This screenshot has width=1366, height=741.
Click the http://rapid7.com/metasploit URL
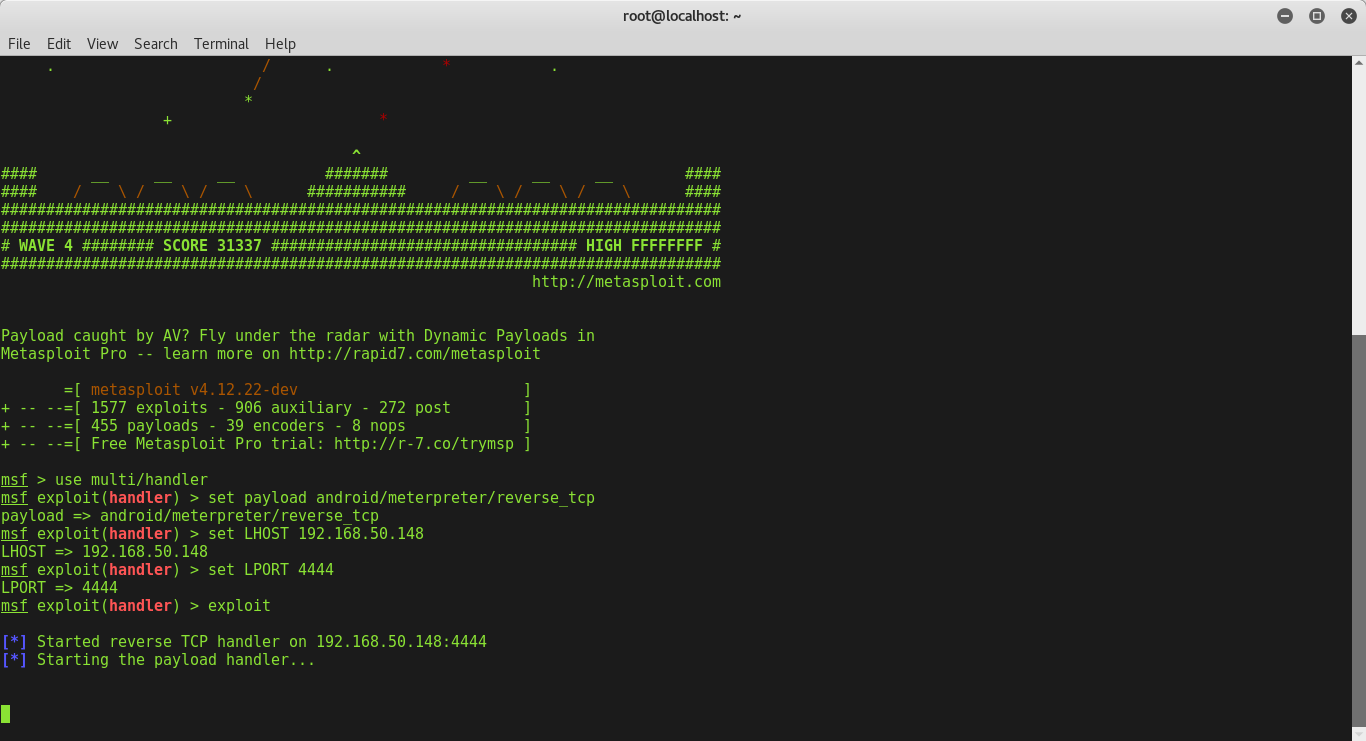(x=415, y=354)
